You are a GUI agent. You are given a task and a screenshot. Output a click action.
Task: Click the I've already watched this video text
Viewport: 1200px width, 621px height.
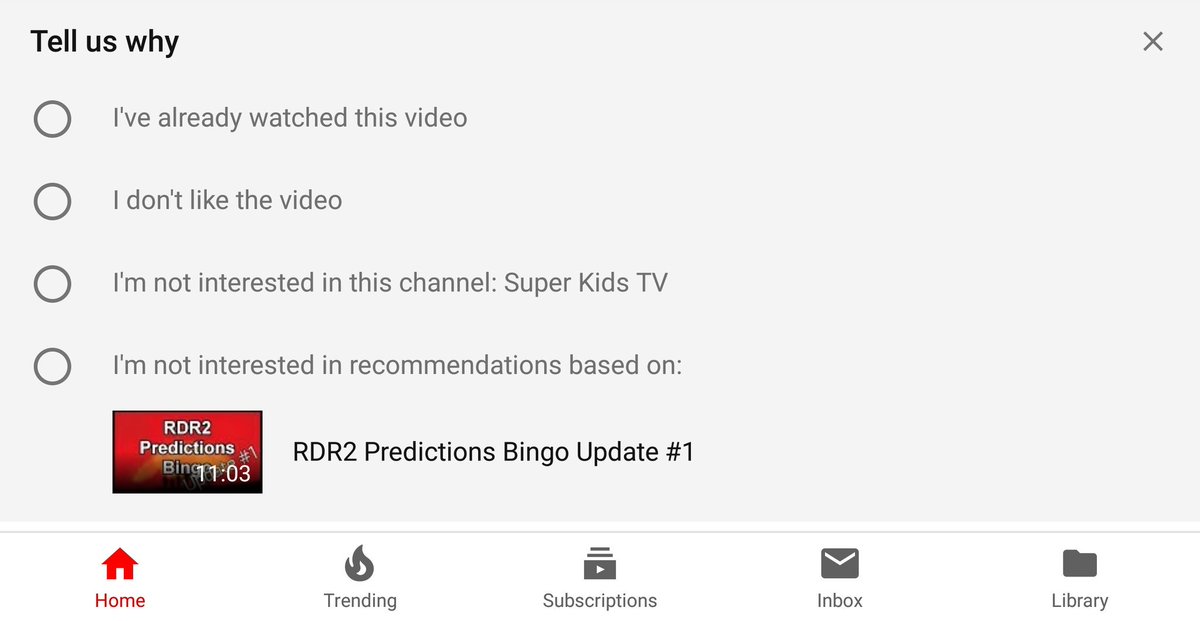(x=290, y=118)
